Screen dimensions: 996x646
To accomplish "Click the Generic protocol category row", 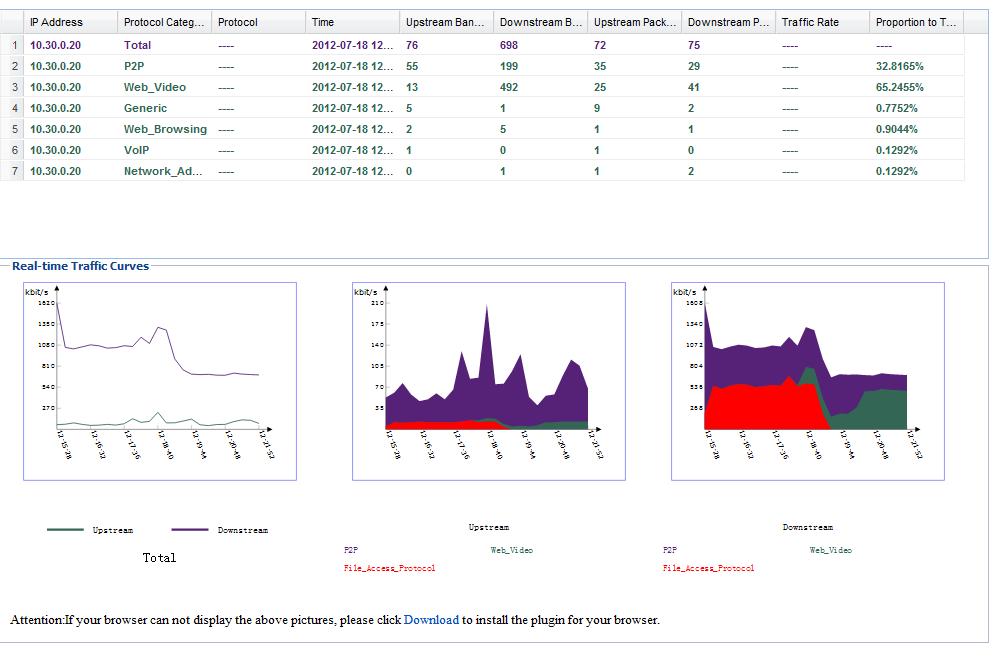I will [x=145, y=108].
